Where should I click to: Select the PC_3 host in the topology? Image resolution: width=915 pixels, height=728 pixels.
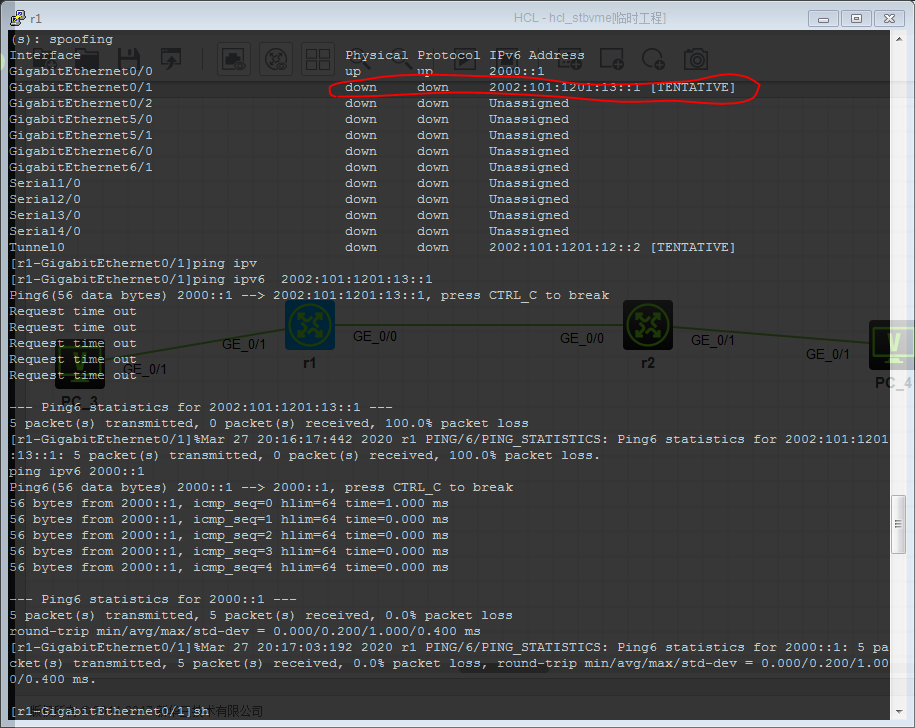pos(80,365)
